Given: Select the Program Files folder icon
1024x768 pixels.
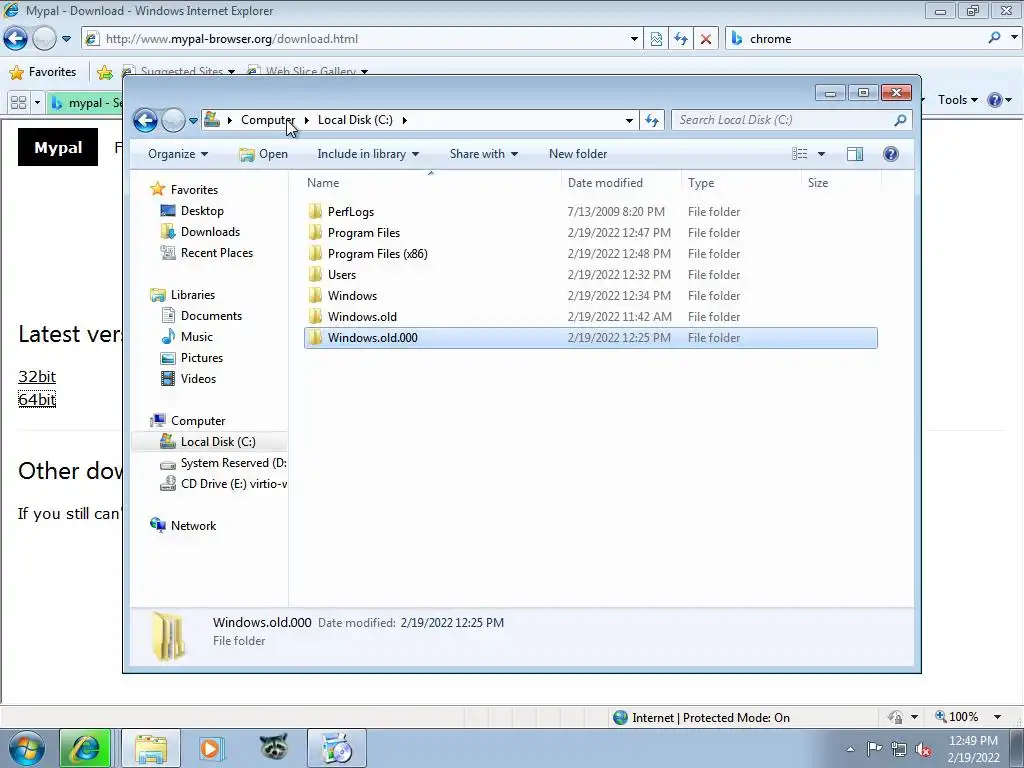Looking at the screenshot, I should point(315,232).
